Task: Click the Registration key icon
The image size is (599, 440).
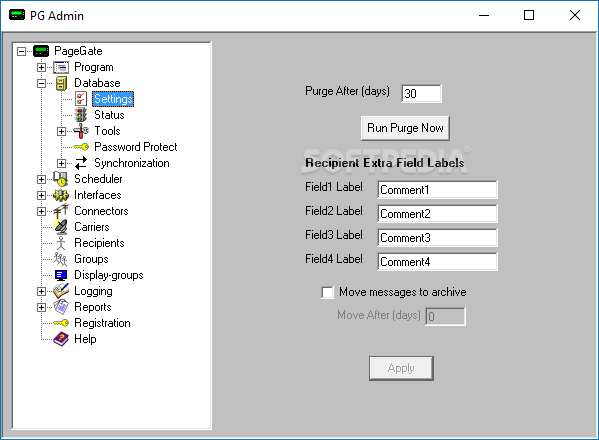Action: click(61, 323)
